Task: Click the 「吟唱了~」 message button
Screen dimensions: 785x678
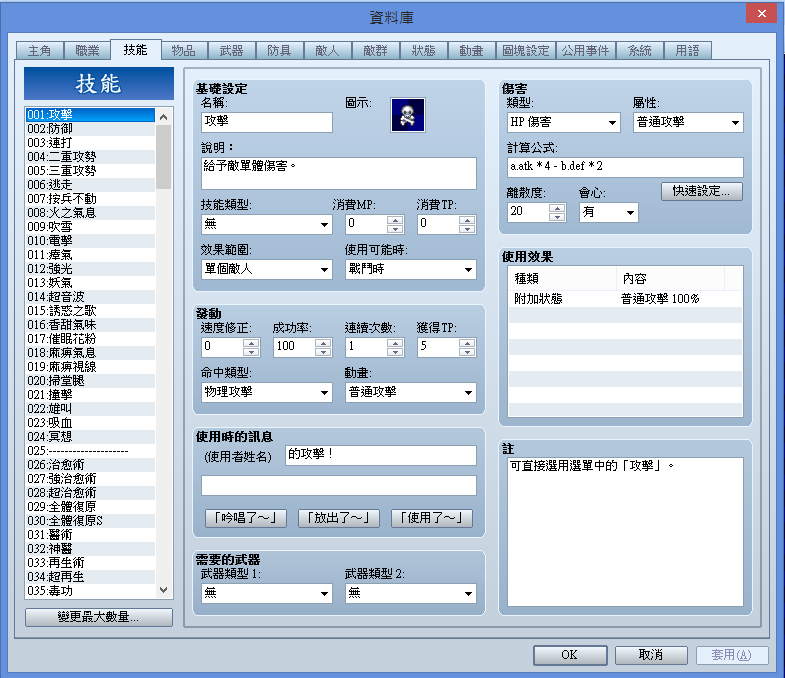Action: point(246,518)
